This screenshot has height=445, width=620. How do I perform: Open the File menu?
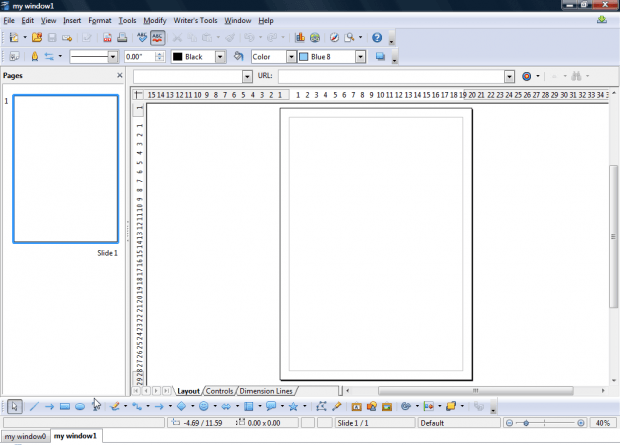9,21
